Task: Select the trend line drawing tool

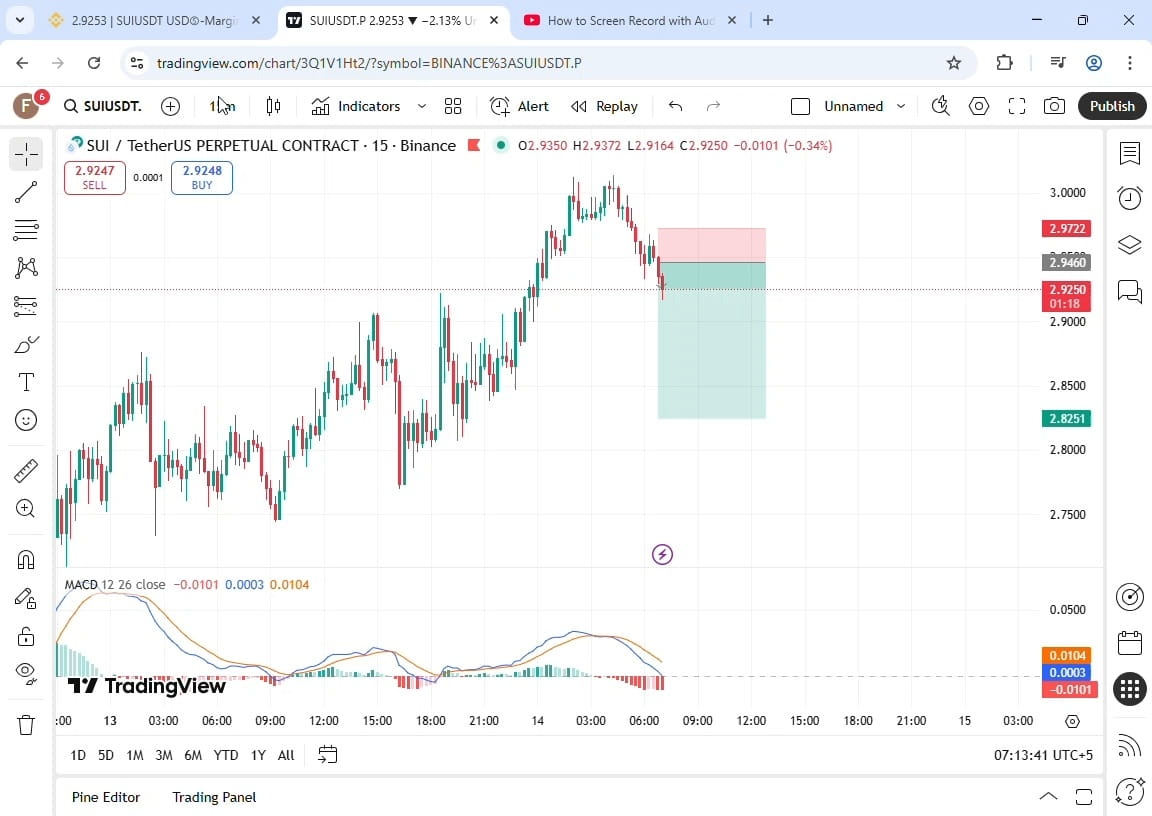Action: (26, 192)
